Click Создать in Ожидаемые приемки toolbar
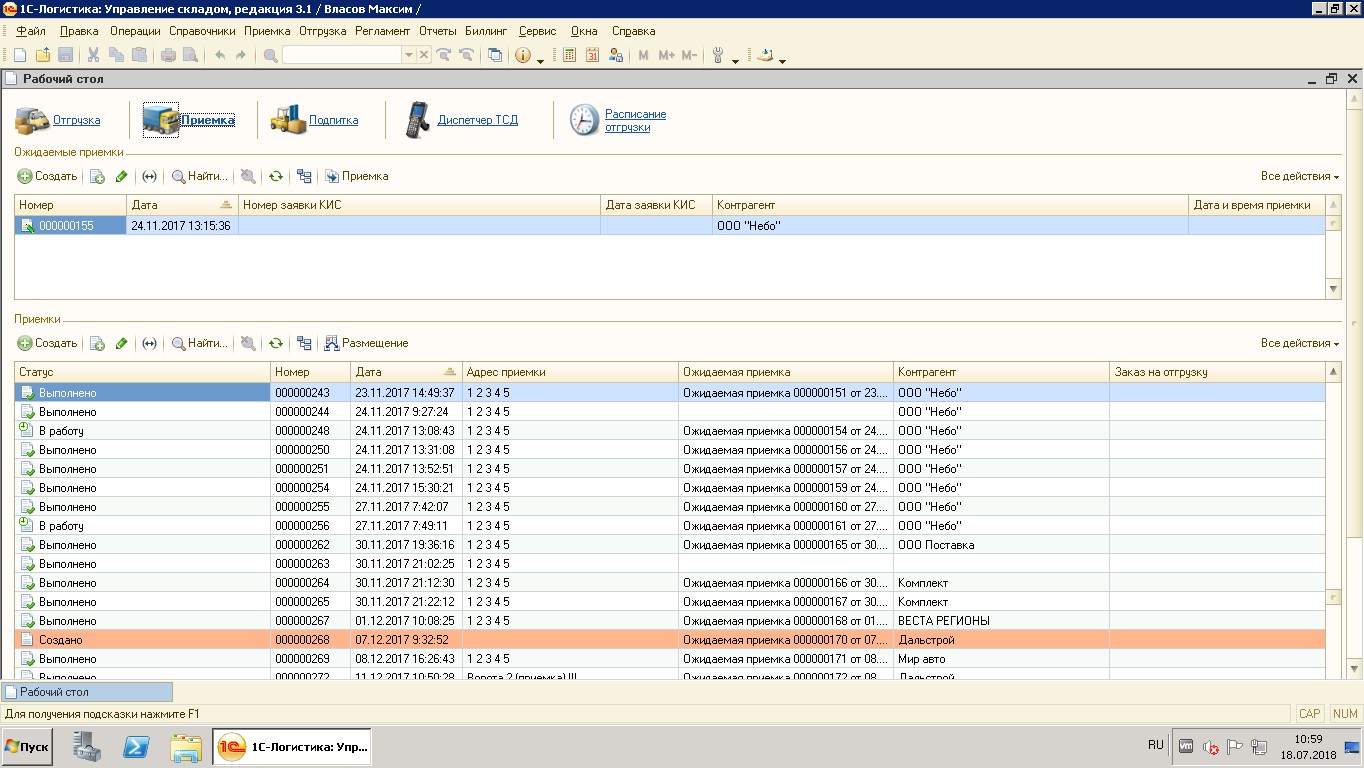This screenshot has height=768, width=1364. coord(47,176)
